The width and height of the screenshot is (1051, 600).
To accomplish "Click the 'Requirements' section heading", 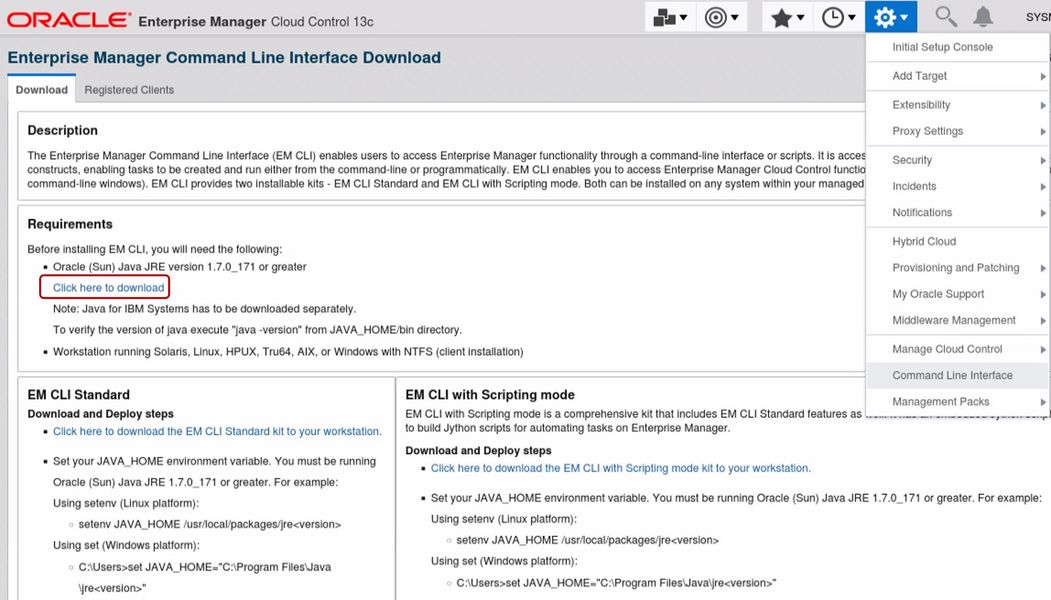I will [x=70, y=224].
